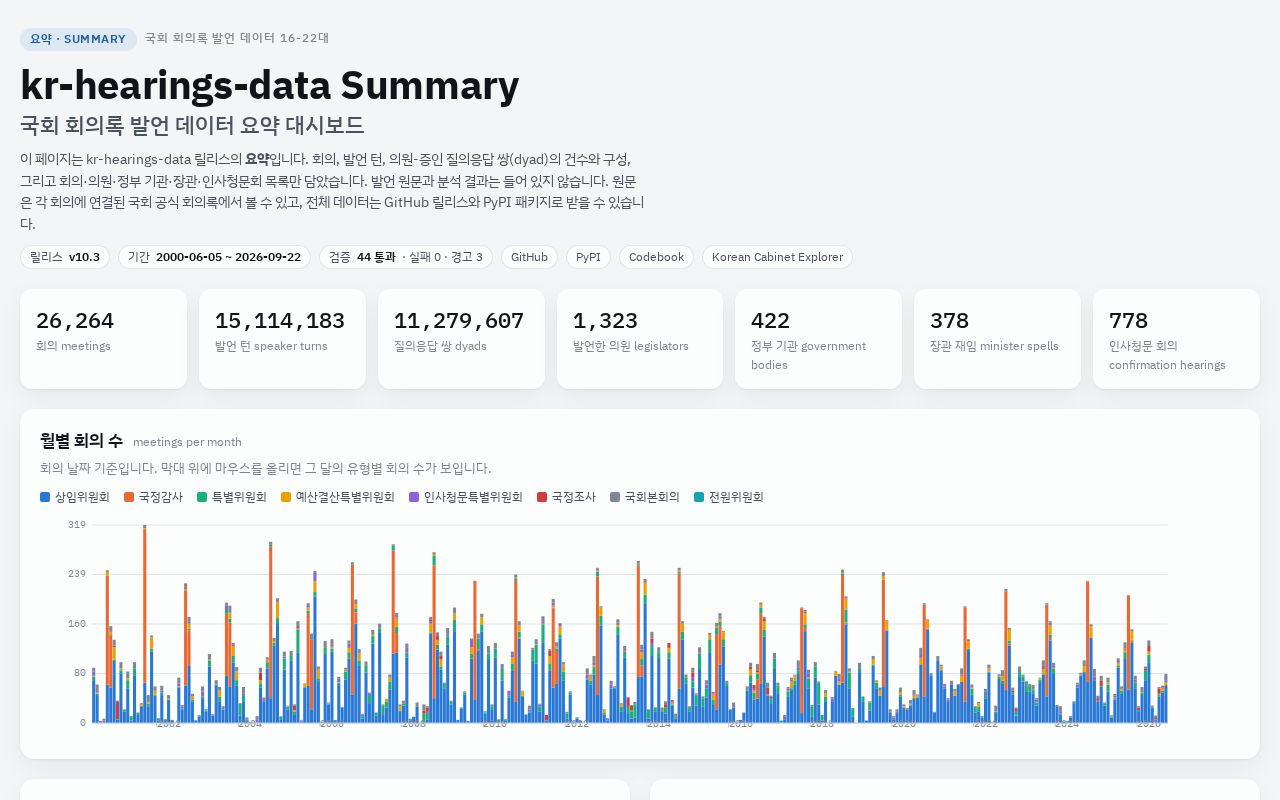Viewport: 1280px width, 800px height.
Task: Click the 2014 x-axis label
Action: (x=658, y=724)
